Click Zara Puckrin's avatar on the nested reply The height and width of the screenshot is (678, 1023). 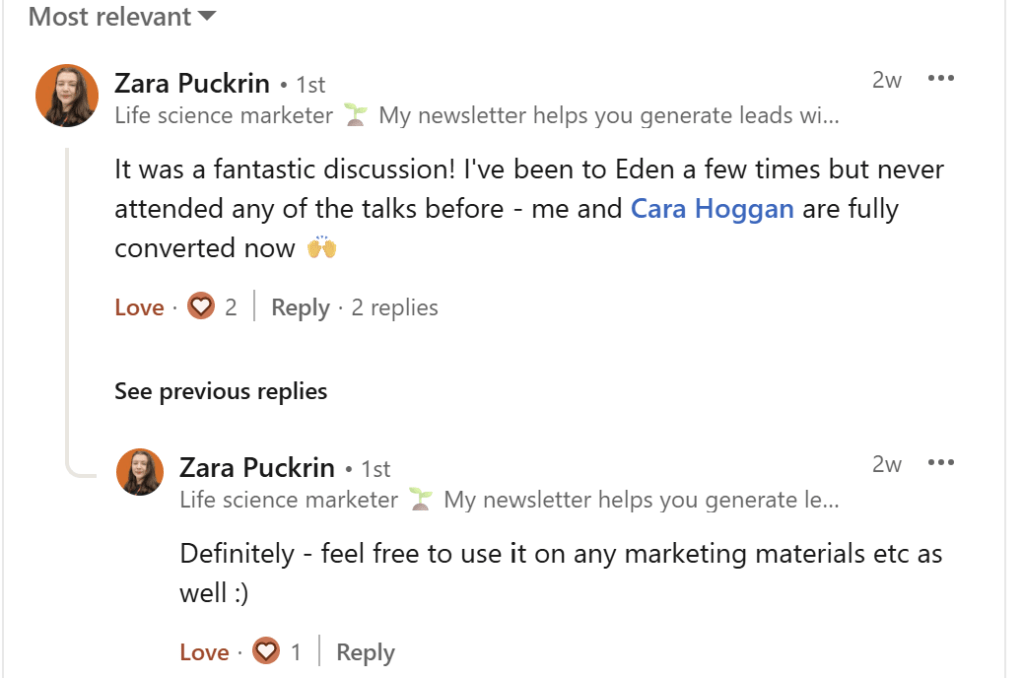click(140, 472)
